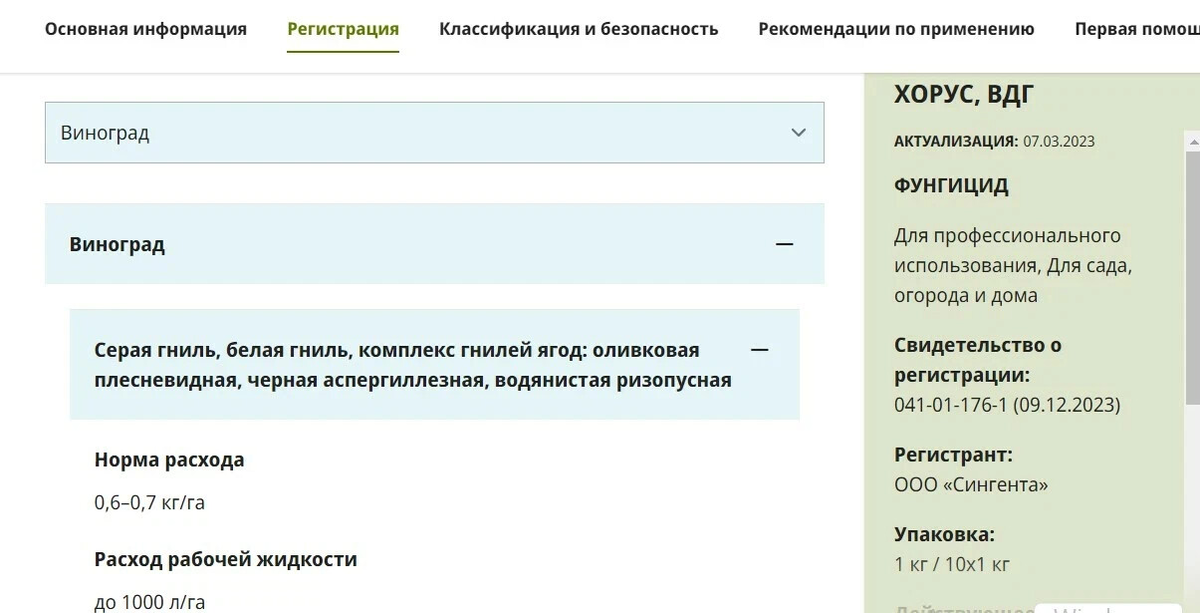Click the chevron in the Виноград dropdown
Image resolution: width=1200 pixels, height=613 pixels.
[x=798, y=133]
